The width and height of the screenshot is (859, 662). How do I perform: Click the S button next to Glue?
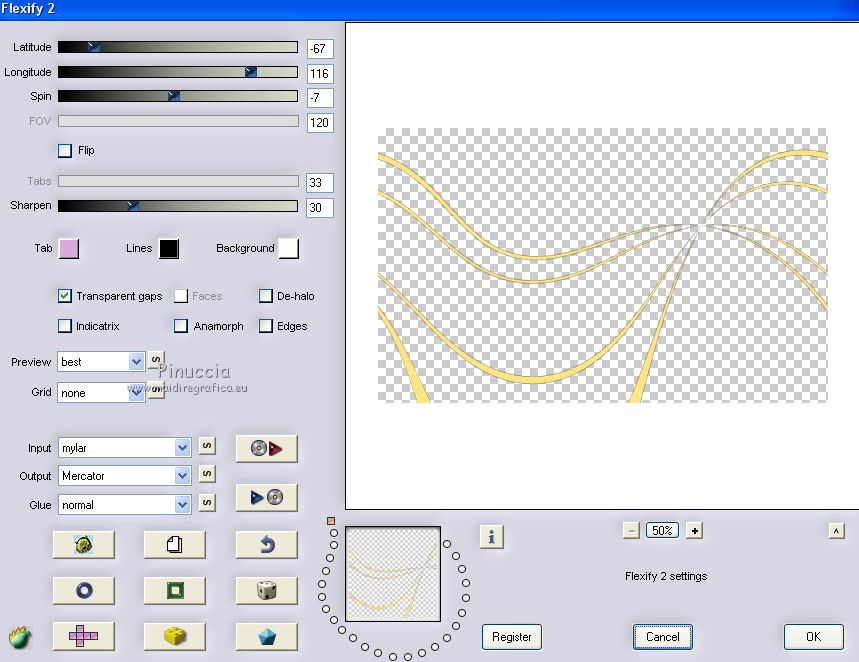pyautogui.click(x=207, y=502)
